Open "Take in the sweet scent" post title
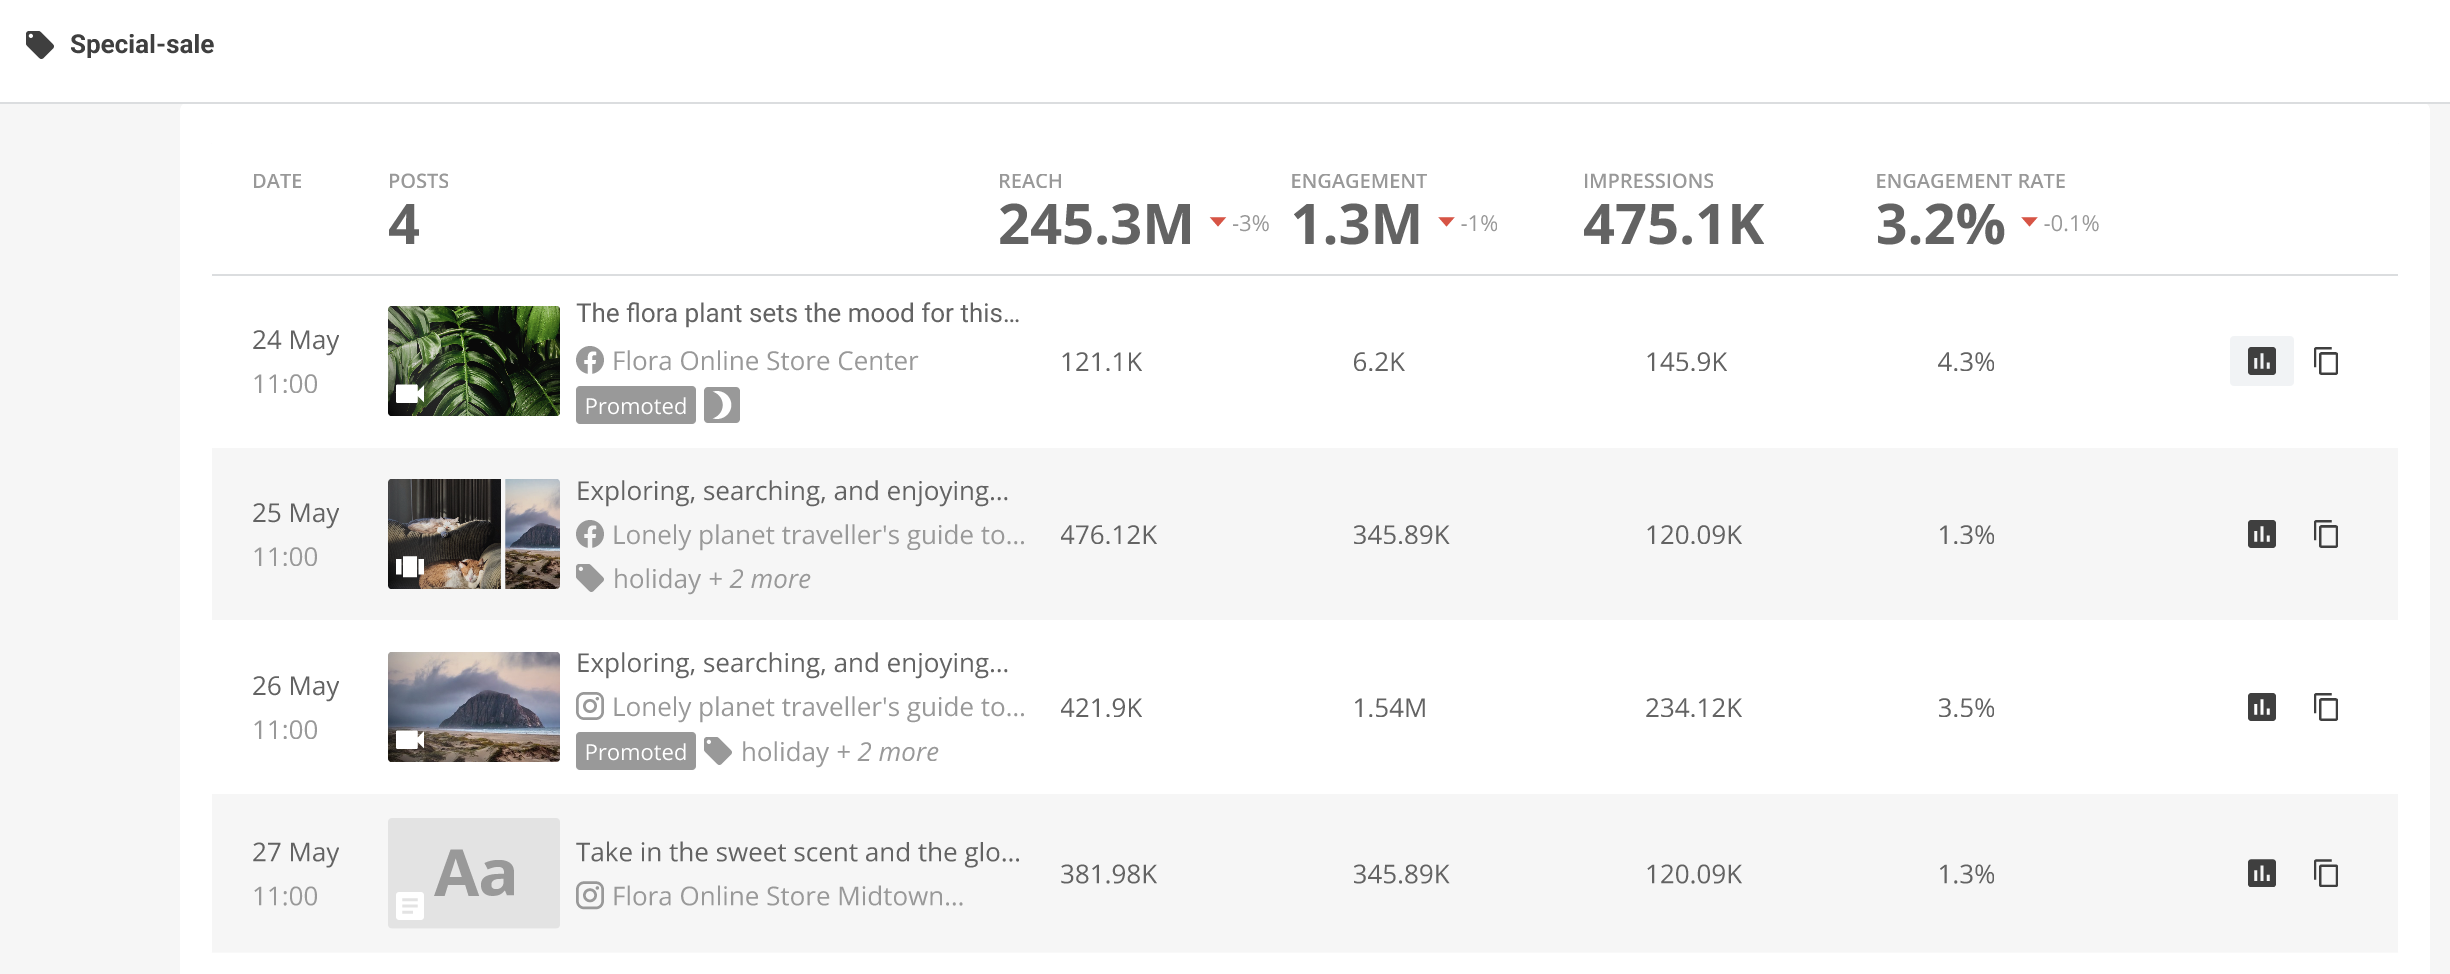This screenshot has height=974, width=2450. point(797,852)
